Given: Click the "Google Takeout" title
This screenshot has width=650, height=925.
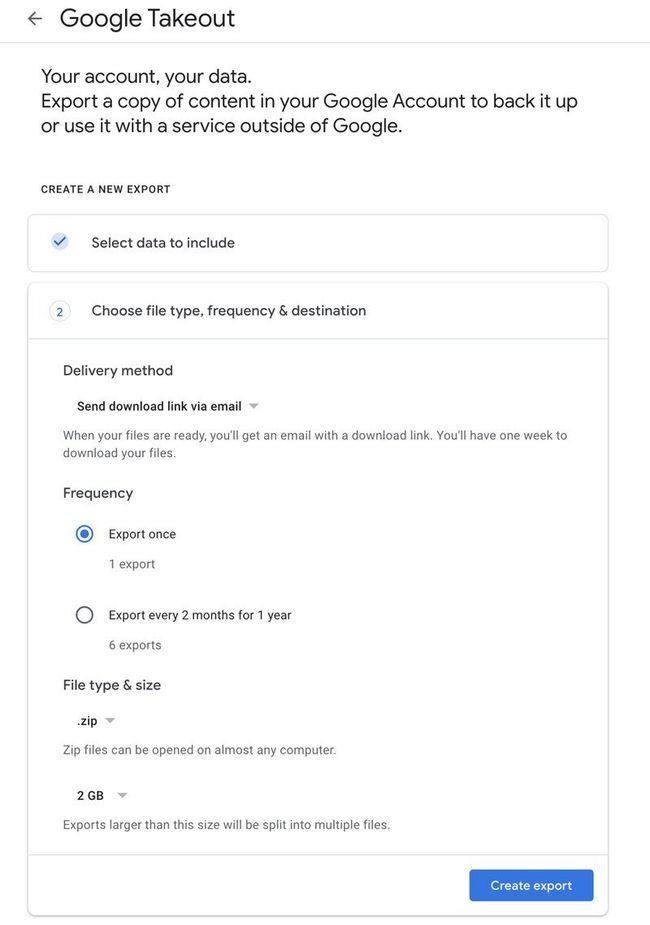Looking at the screenshot, I should pyautogui.click(x=148, y=18).
